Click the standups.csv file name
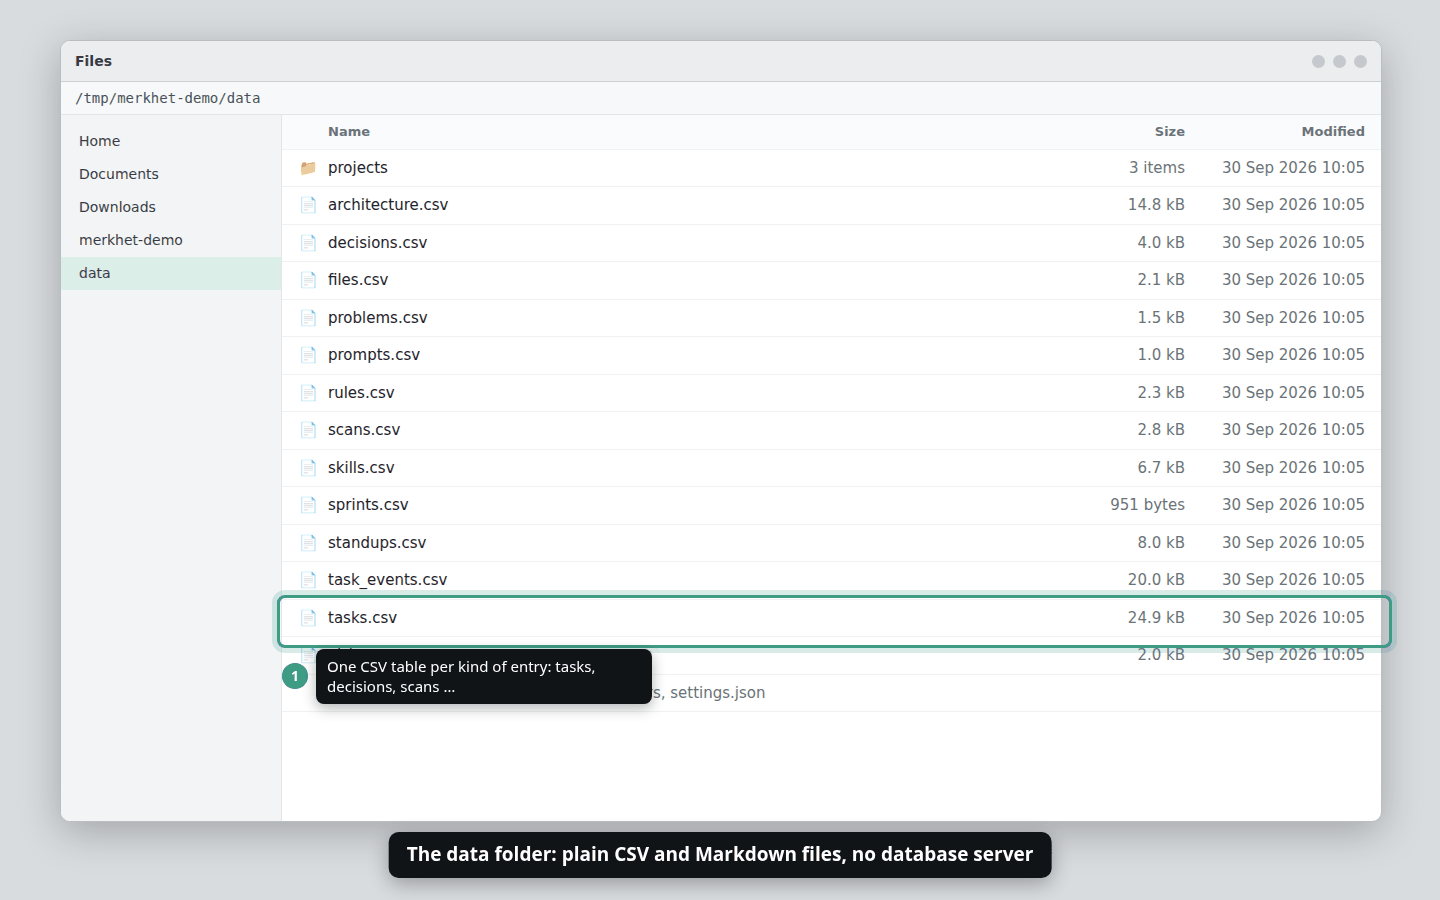Screen dimensions: 1440x900 (x=377, y=543)
